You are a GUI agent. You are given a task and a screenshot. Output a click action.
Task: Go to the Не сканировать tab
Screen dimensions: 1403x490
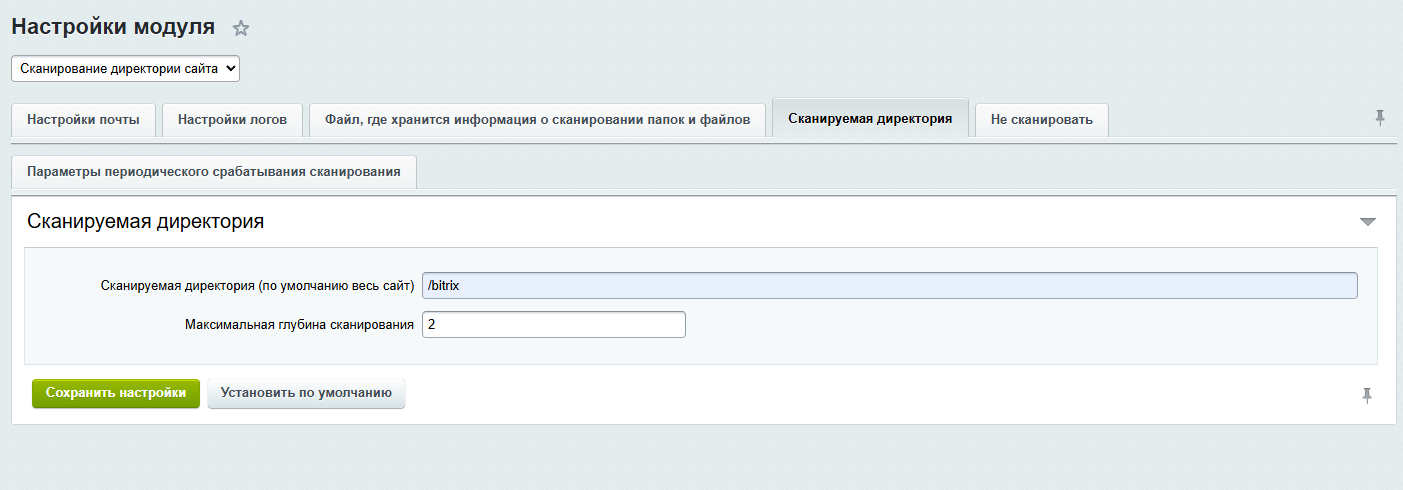[x=1041, y=120]
